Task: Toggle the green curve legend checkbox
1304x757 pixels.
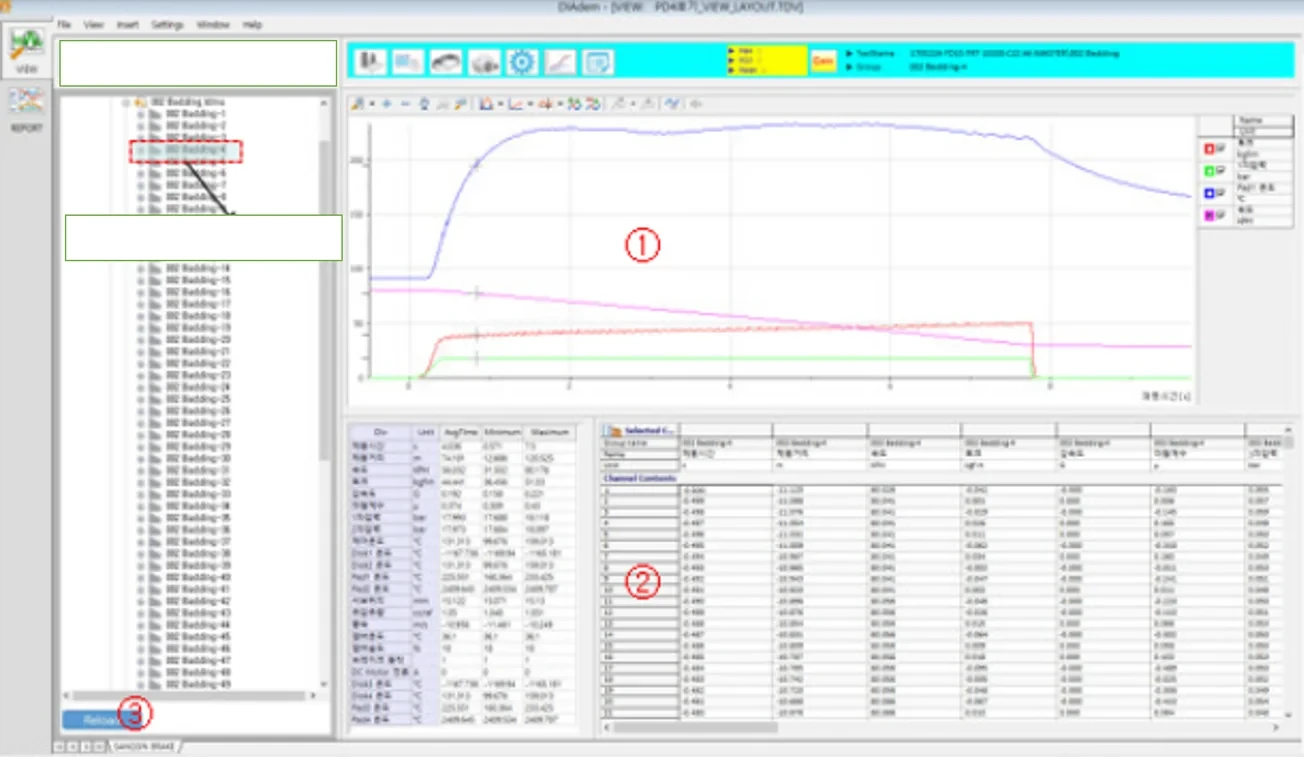Action: coord(1220,170)
